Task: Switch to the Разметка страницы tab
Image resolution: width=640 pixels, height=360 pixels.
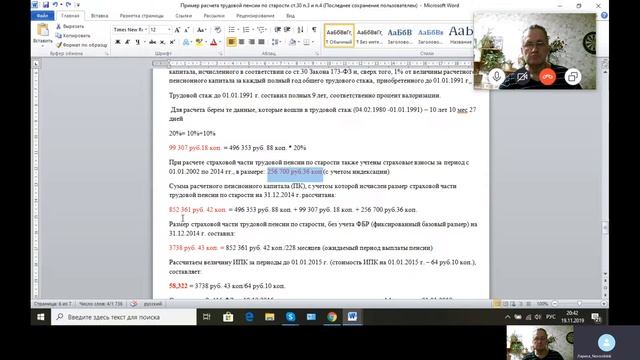Action: tap(141, 16)
